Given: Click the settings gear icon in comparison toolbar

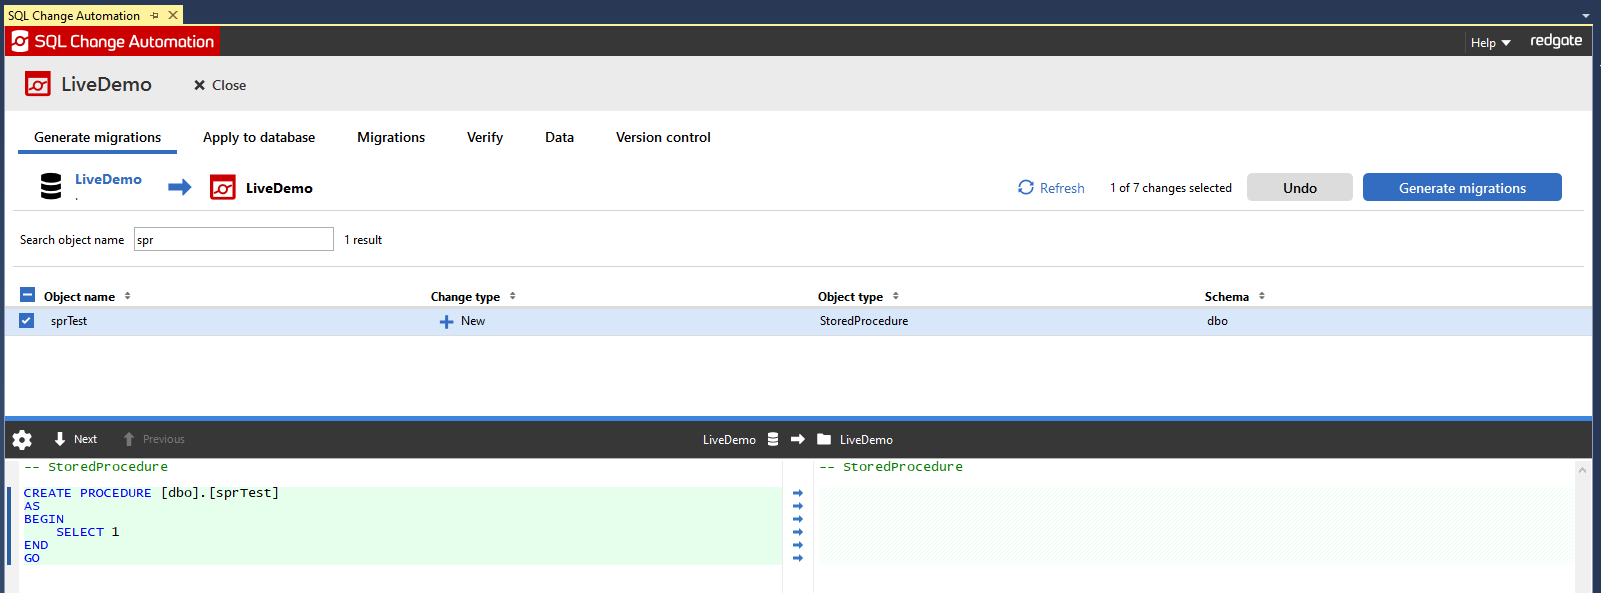Looking at the screenshot, I should click(x=22, y=440).
